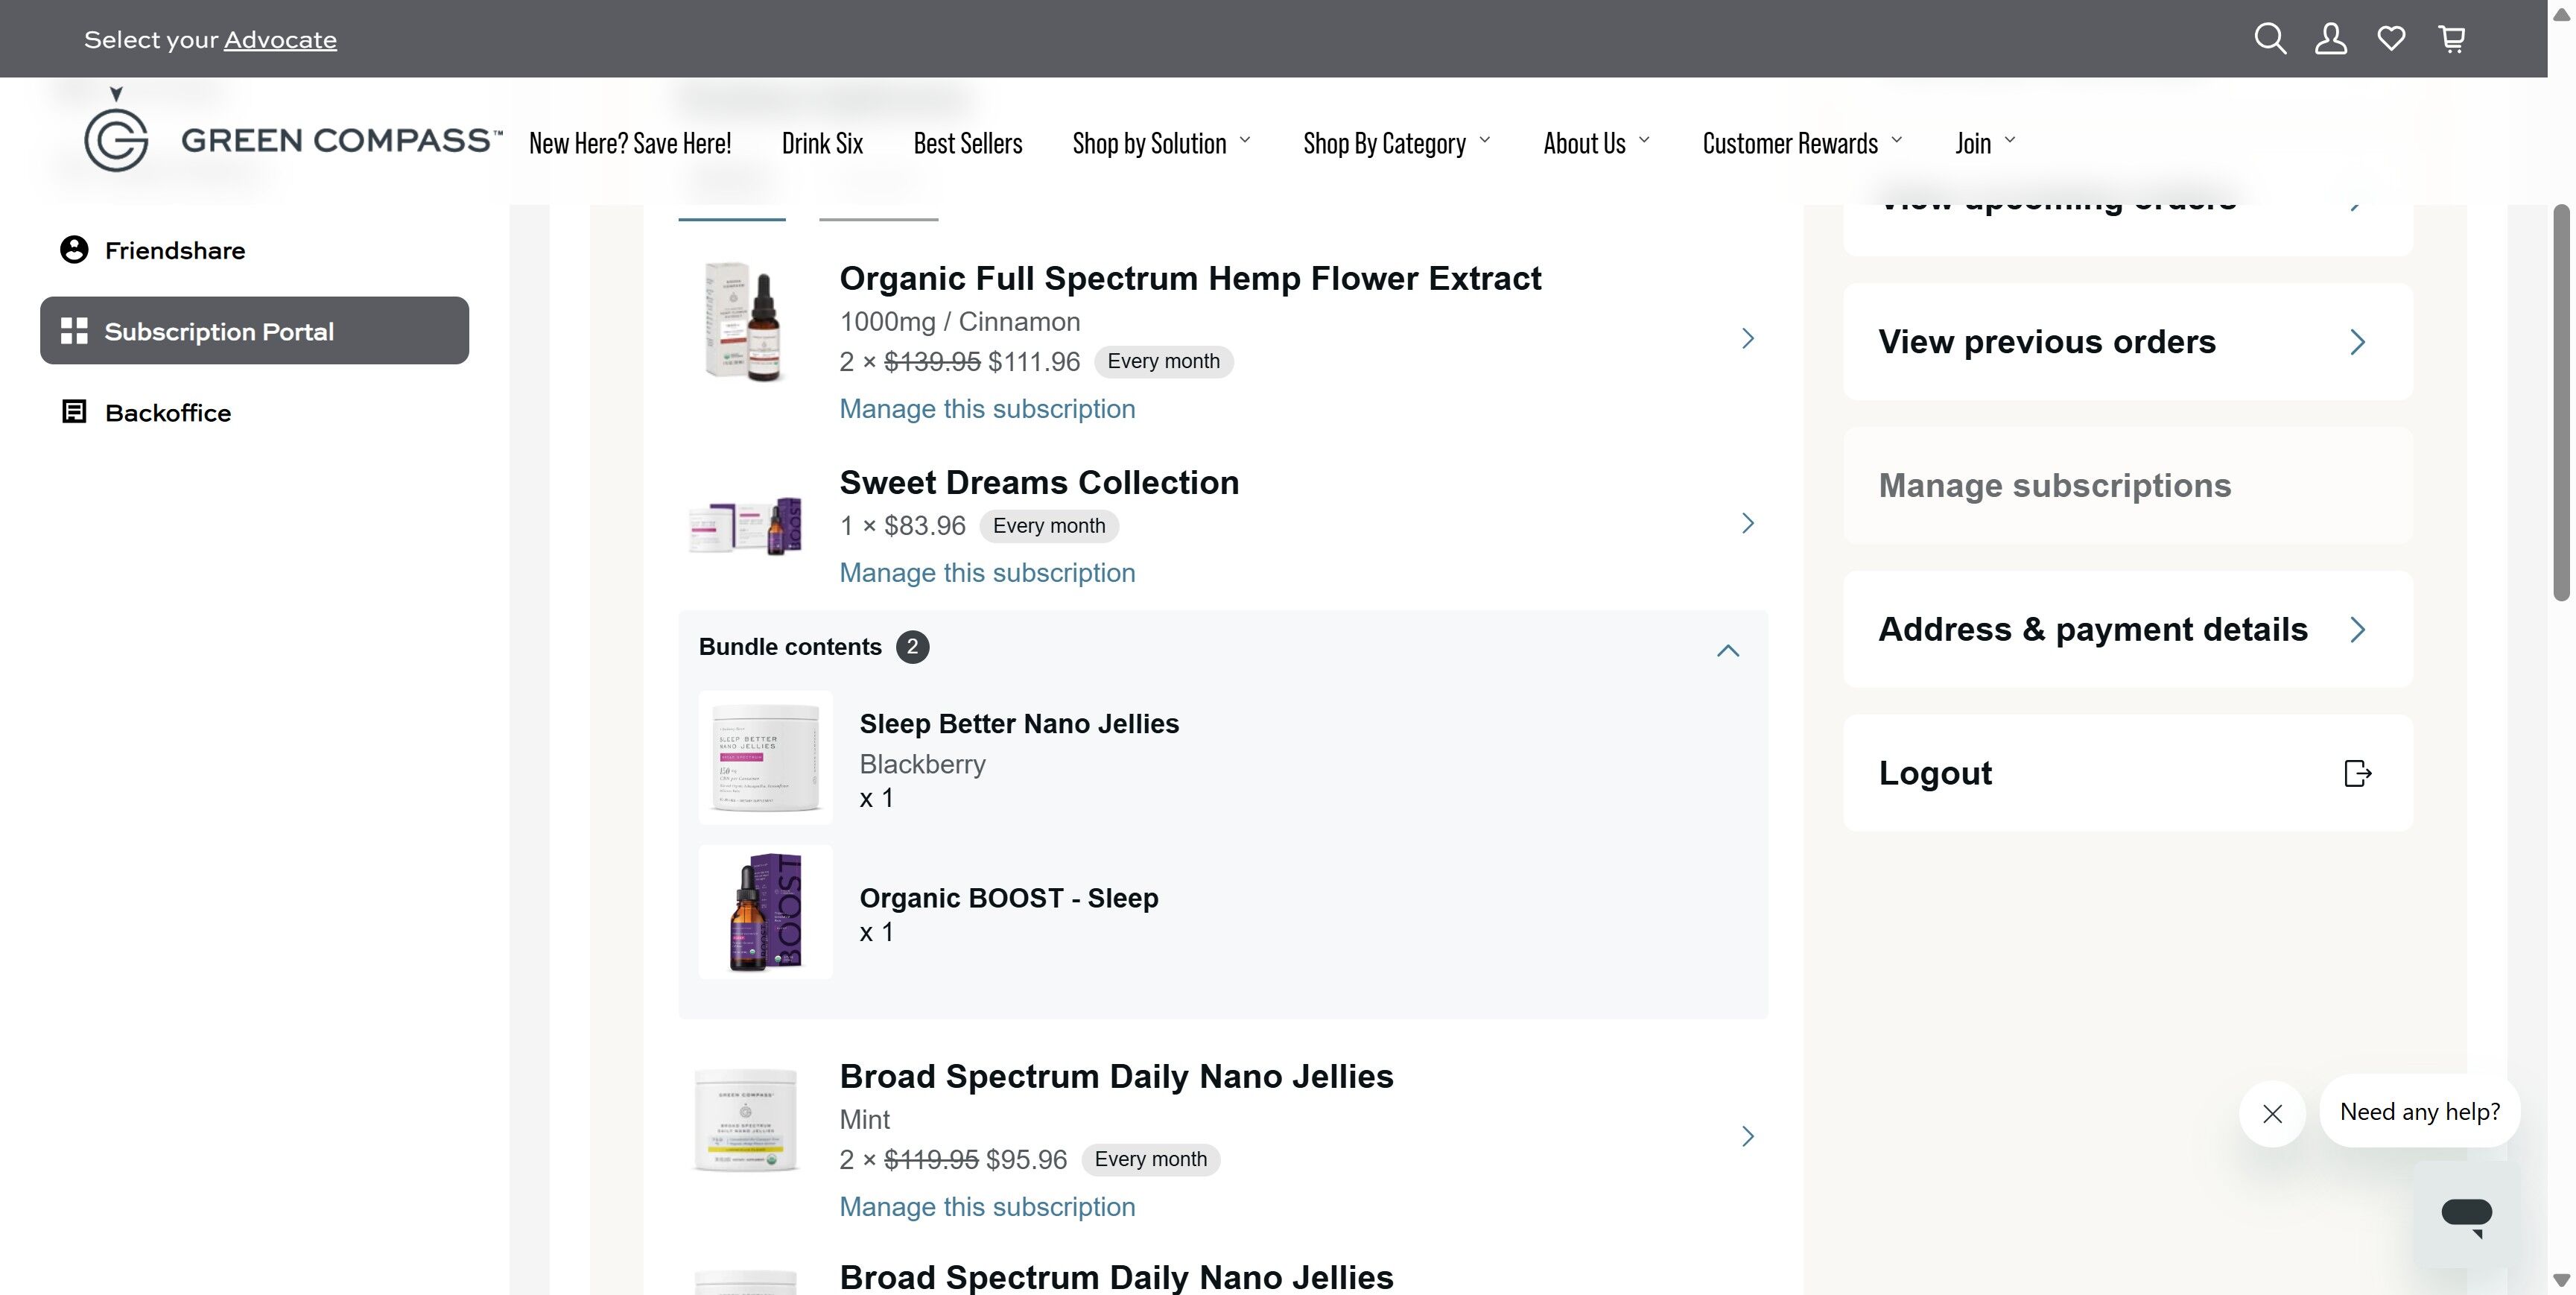The image size is (2576, 1295).
Task: Open the search icon in header
Action: click(x=2270, y=39)
